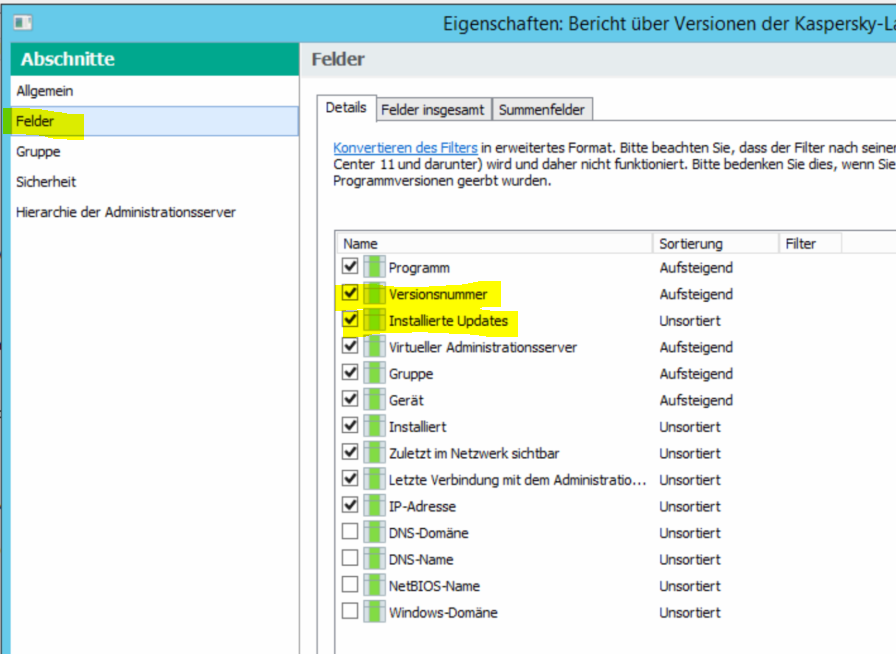Select the NetBIOS-Name field name

[434, 586]
